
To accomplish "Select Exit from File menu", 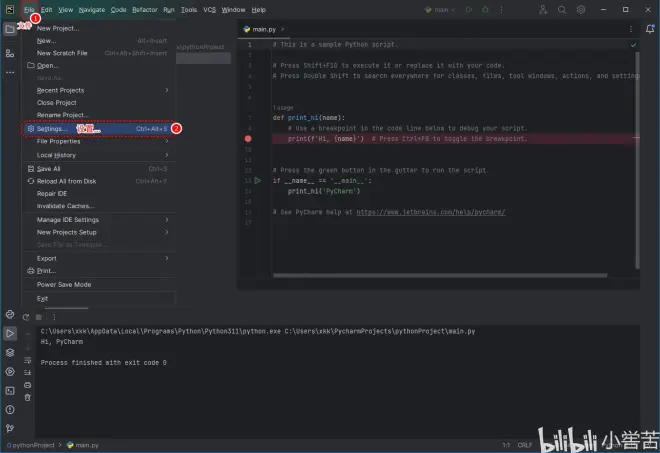I will (x=100, y=299).
